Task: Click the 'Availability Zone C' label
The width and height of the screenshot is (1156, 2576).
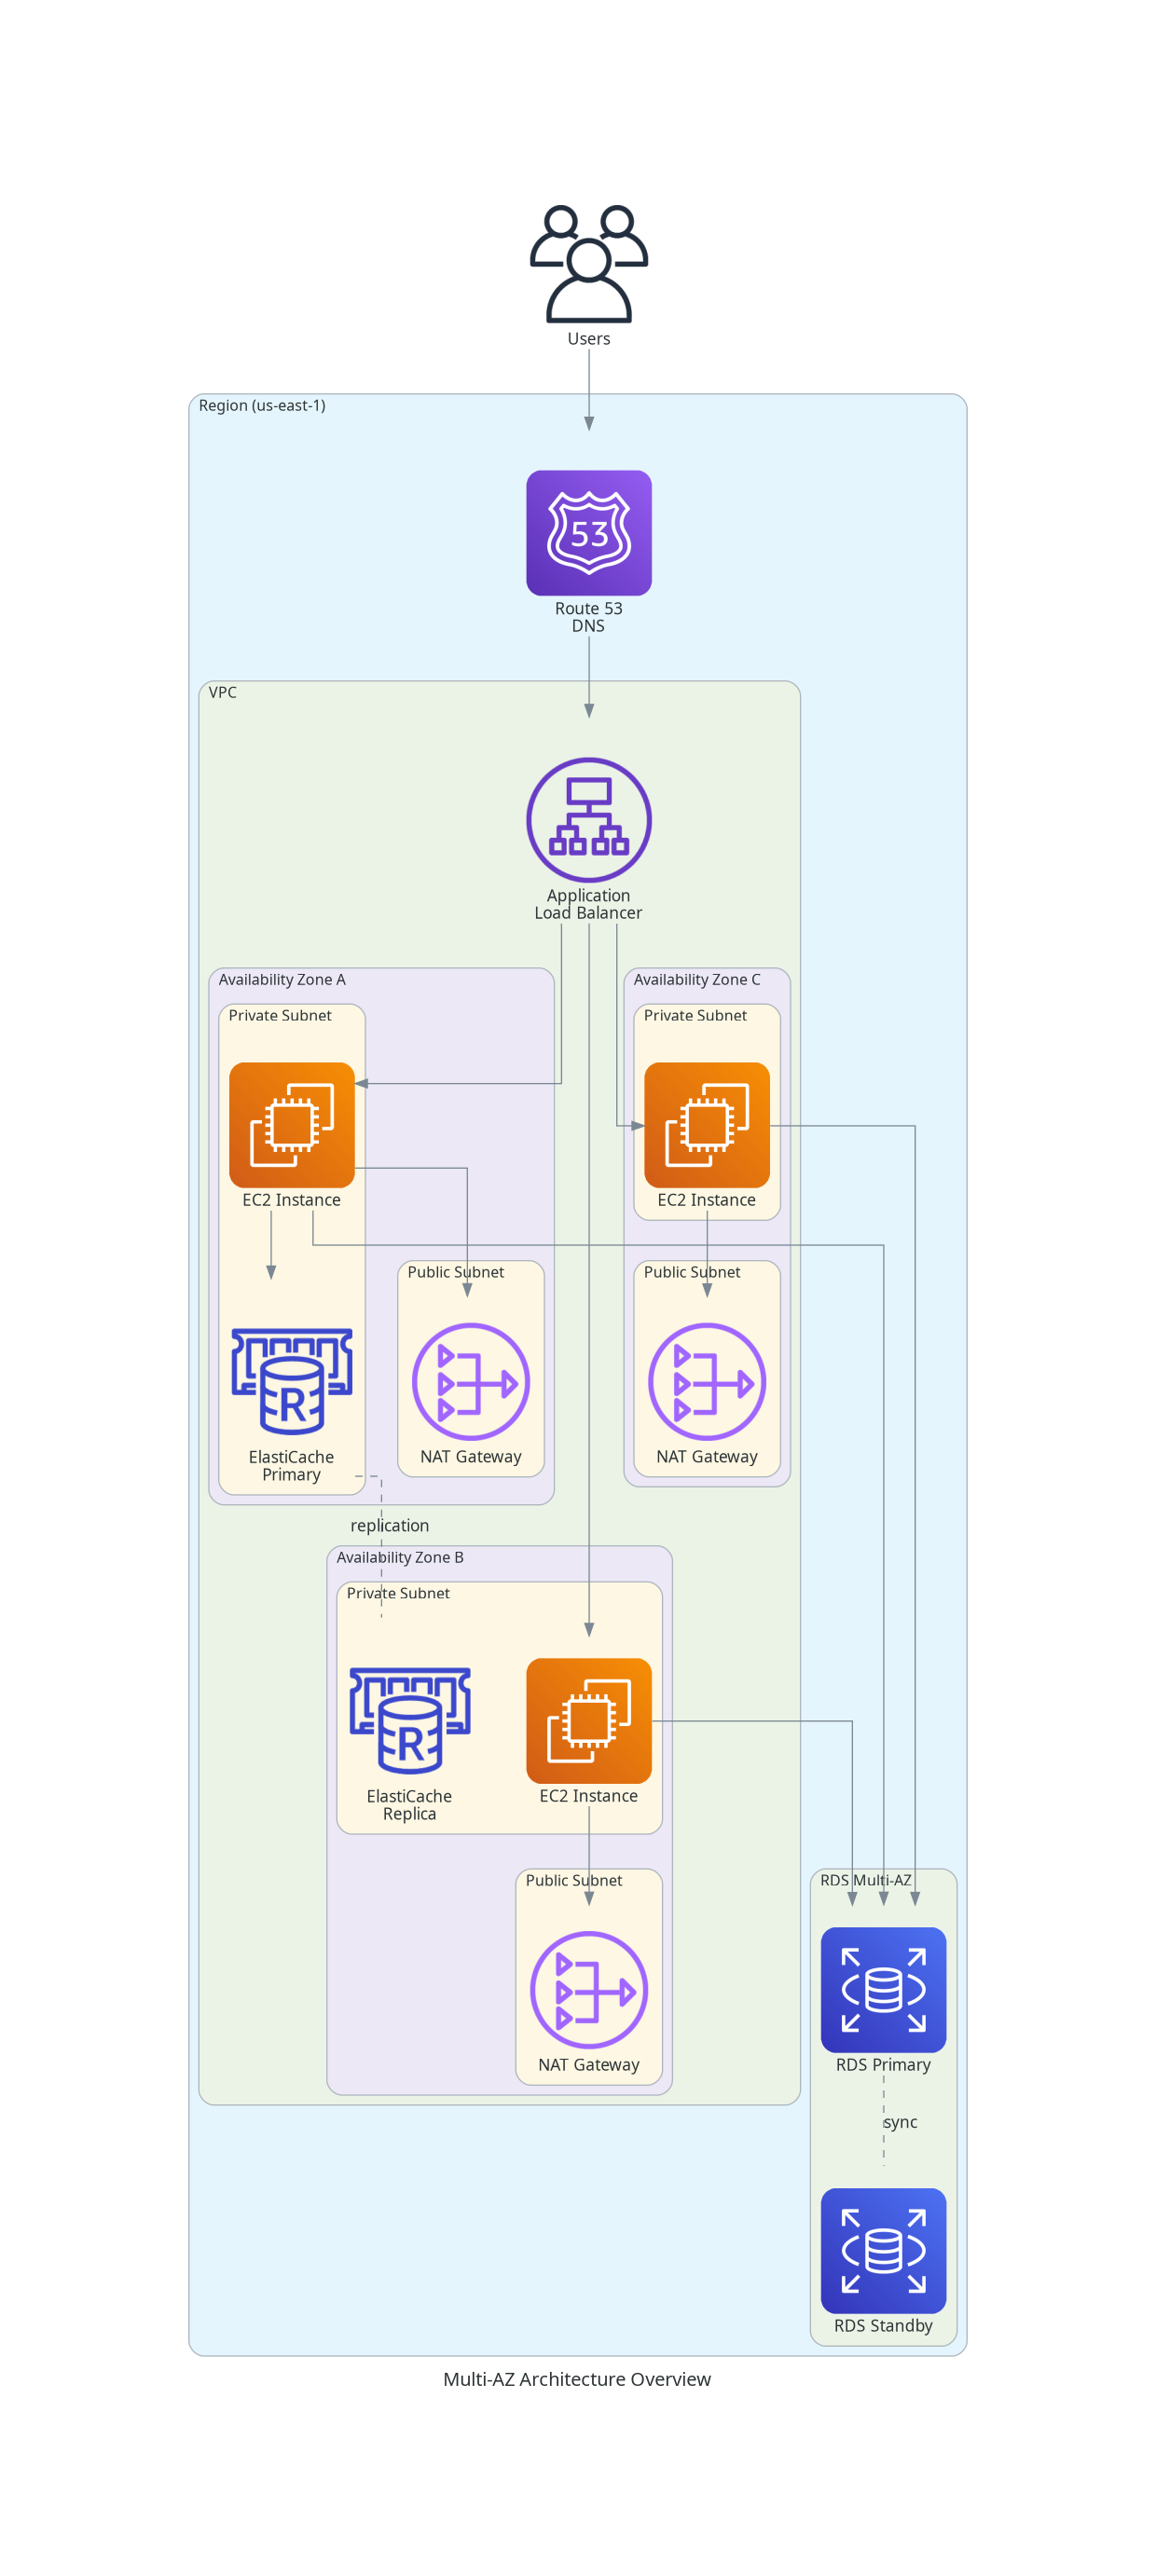Action: pos(697,979)
